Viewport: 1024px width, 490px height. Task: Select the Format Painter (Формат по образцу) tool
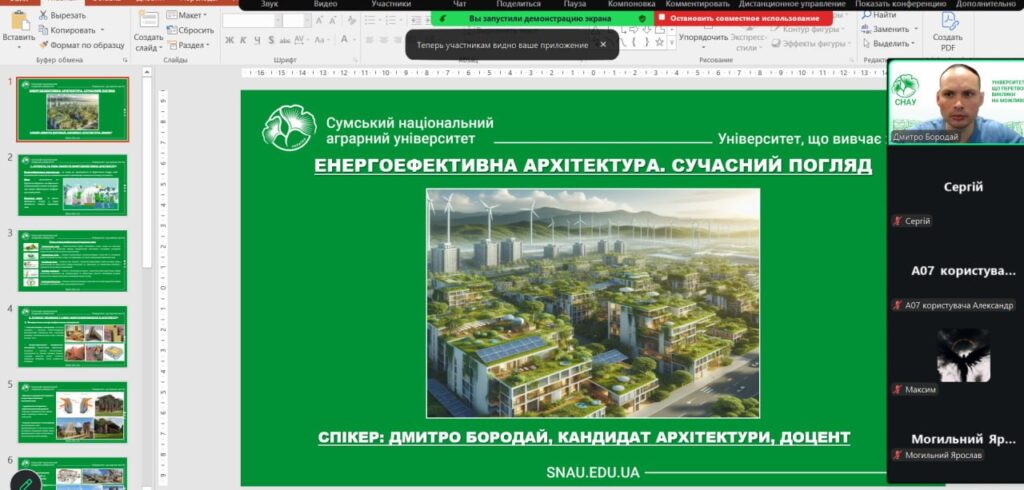pyautogui.click(x=43, y=45)
